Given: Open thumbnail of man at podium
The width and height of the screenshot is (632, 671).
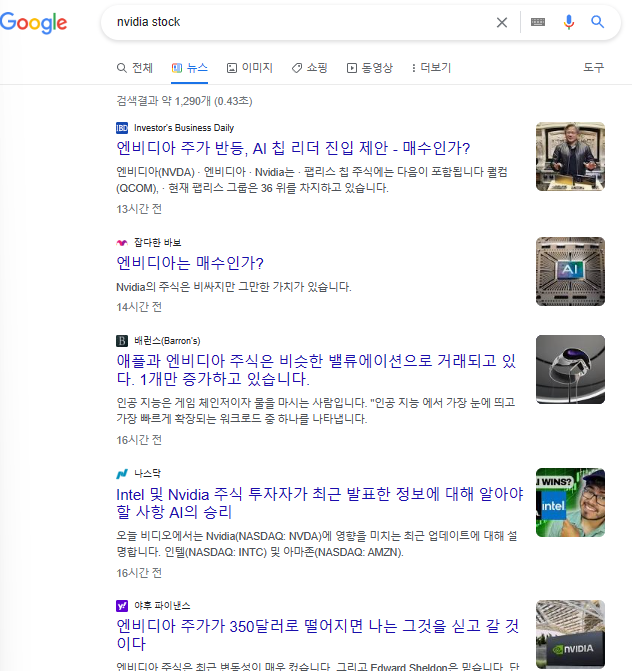Looking at the screenshot, I should pyautogui.click(x=570, y=157).
